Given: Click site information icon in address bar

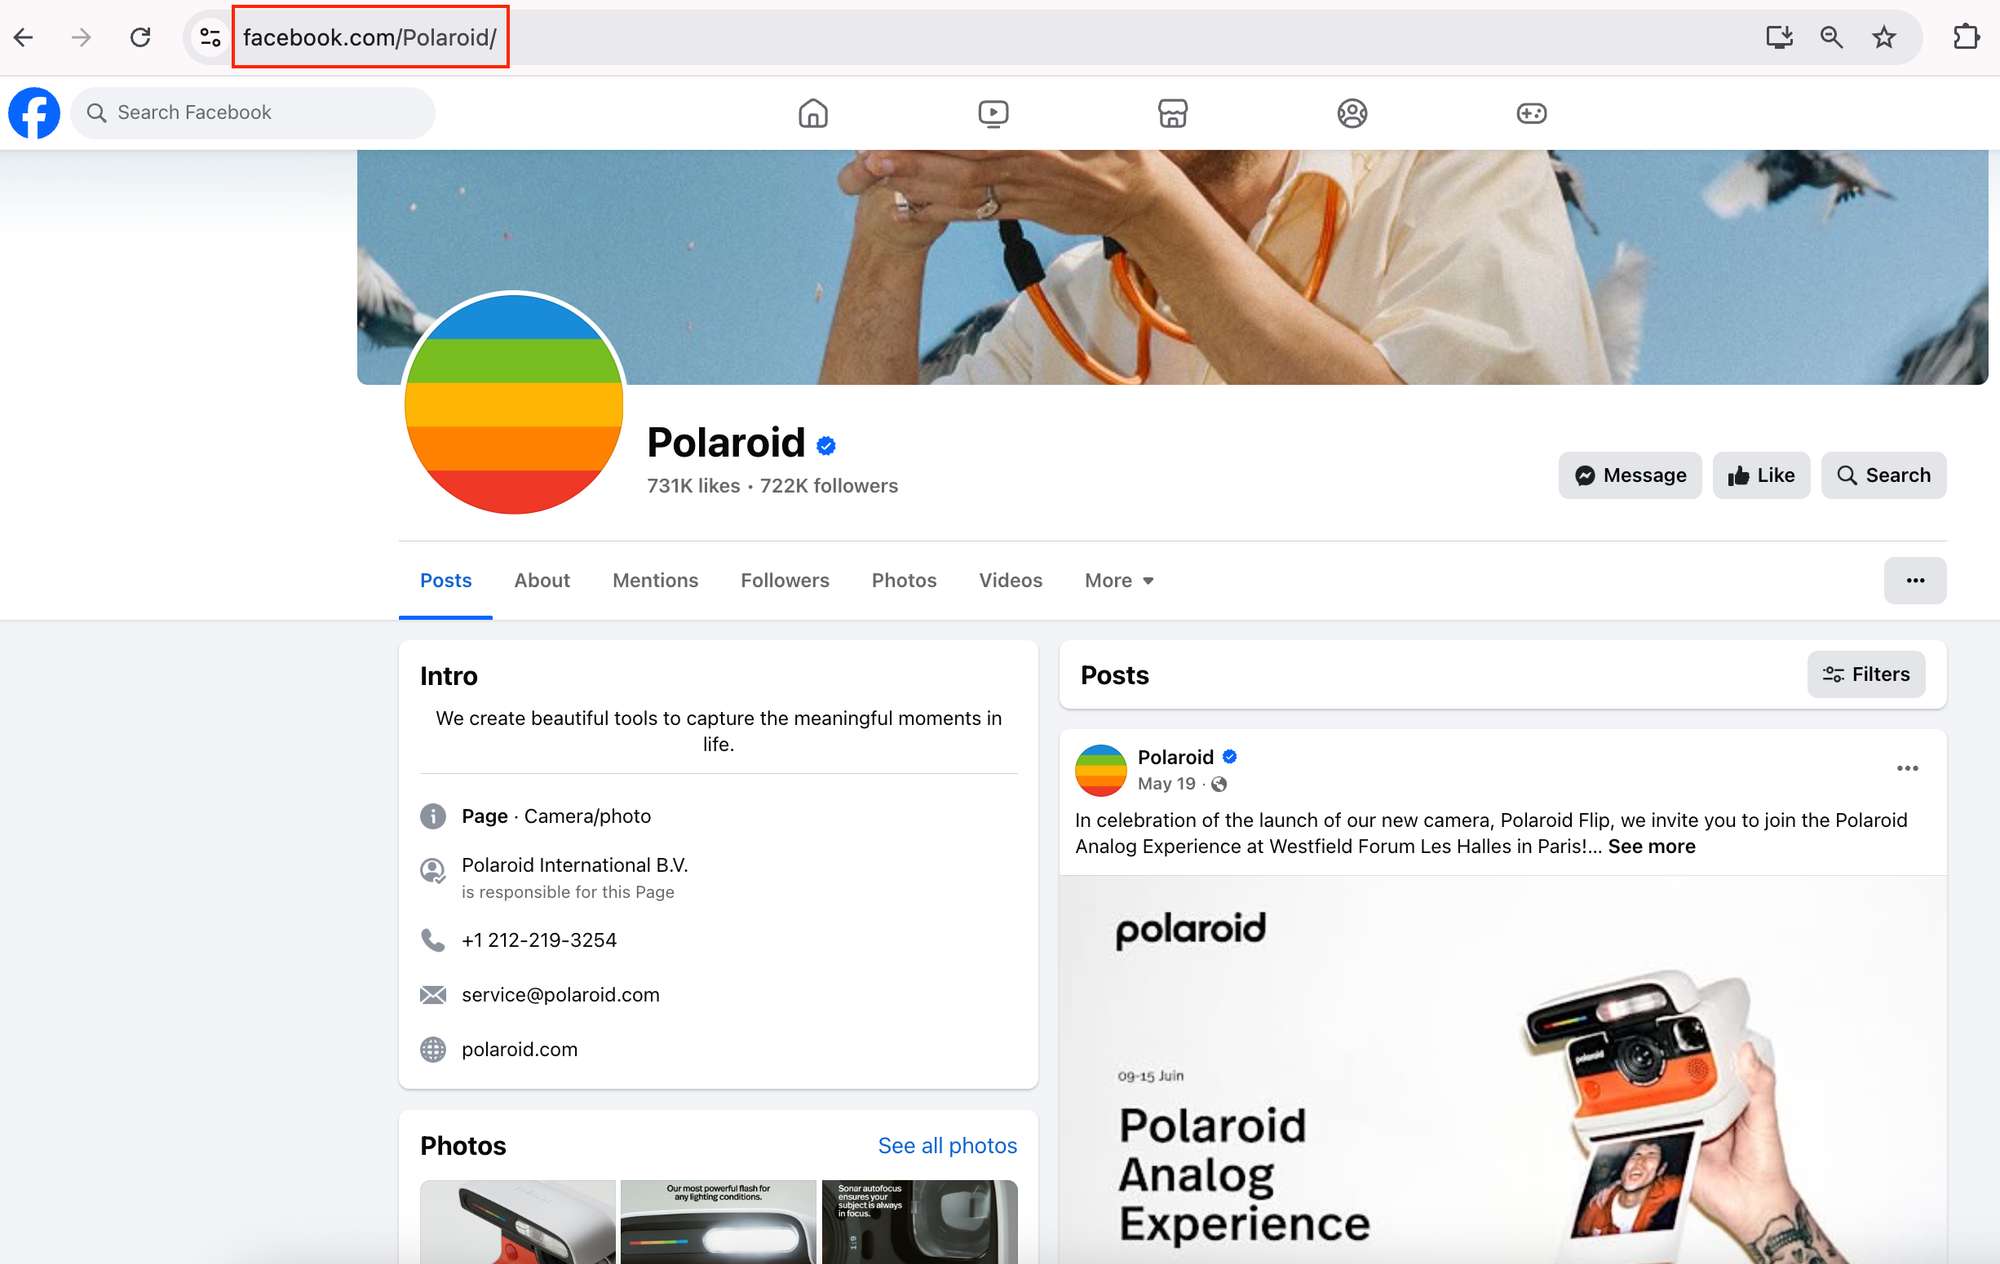Looking at the screenshot, I should pyautogui.click(x=210, y=37).
